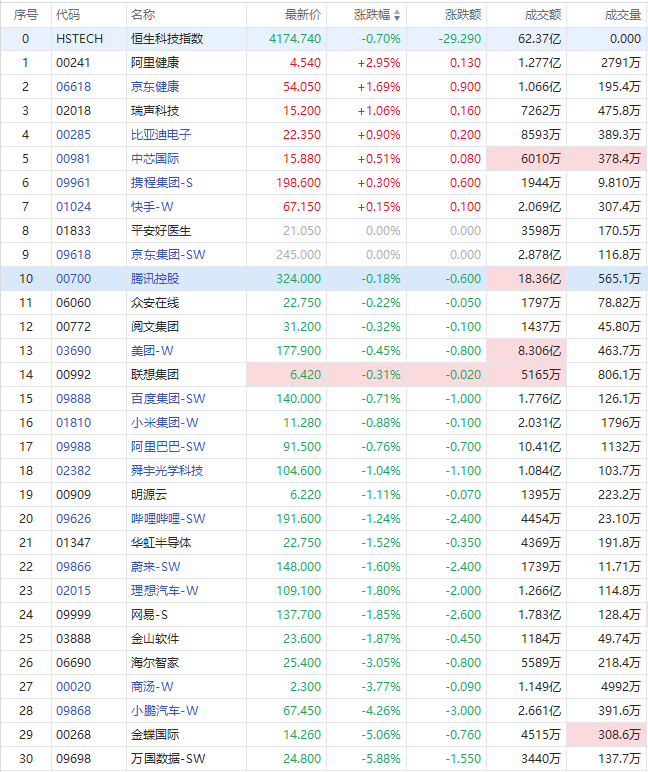Click the 序号 column header
Screen dimensions: 648x772
coord(26,15)
